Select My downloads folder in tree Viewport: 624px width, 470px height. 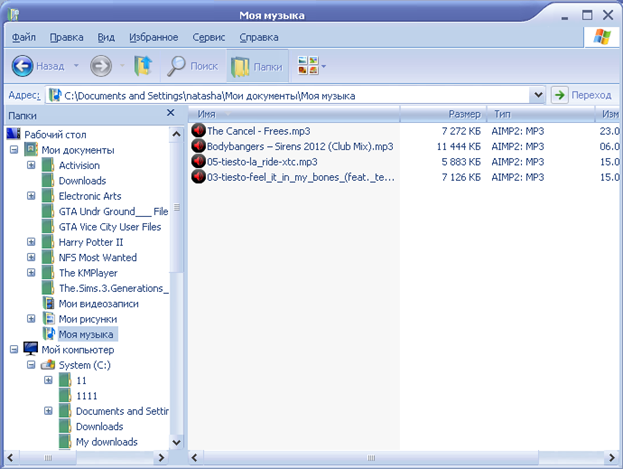tap(107, 442)
